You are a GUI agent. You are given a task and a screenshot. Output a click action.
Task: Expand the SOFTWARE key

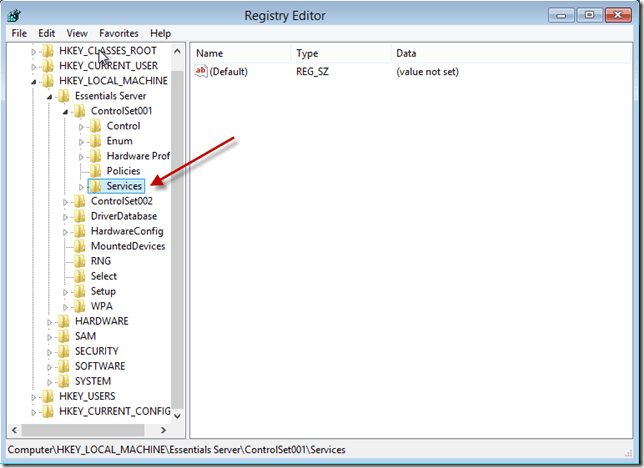coord(49,367)
